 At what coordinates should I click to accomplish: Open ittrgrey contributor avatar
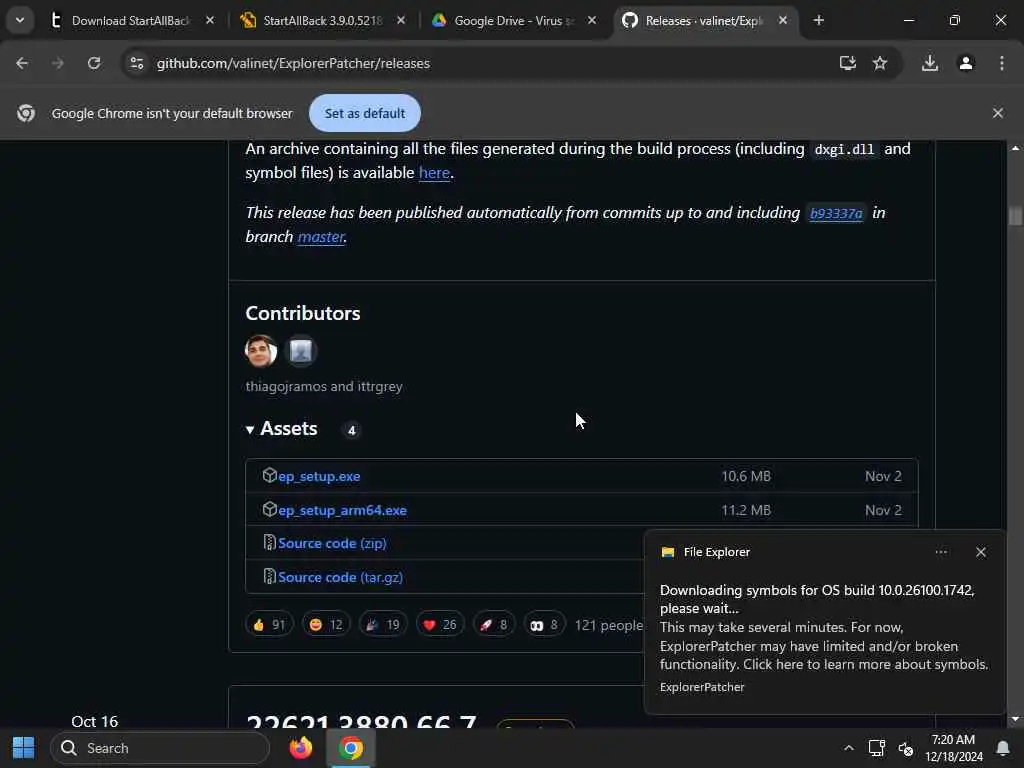(301, 351)
